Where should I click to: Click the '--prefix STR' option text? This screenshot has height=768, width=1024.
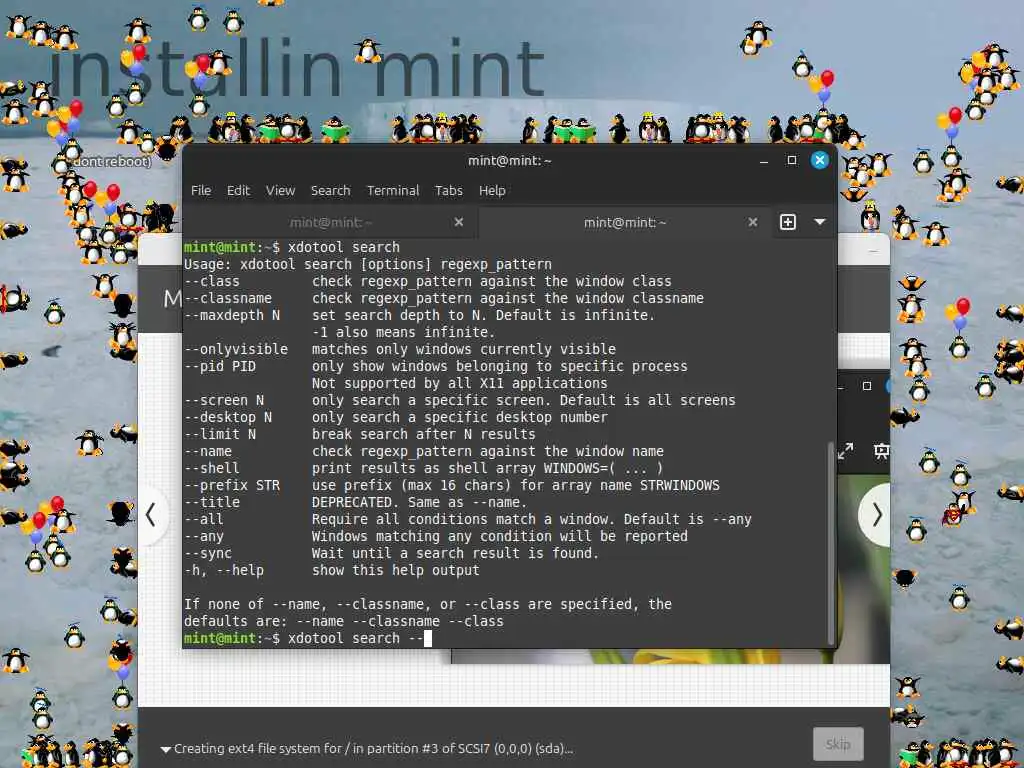click(232, 485)
